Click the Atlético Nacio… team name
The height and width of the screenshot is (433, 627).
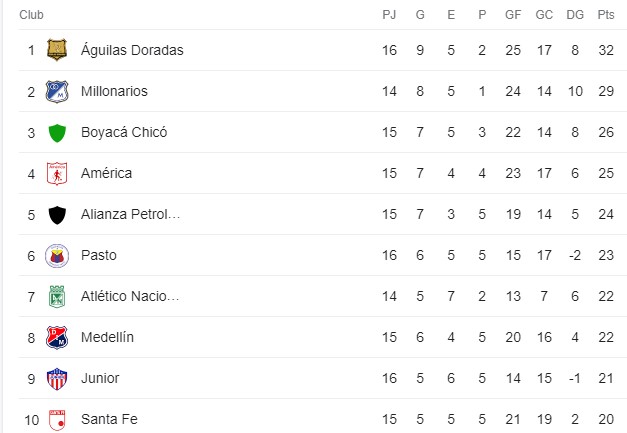tap(130, 296)
